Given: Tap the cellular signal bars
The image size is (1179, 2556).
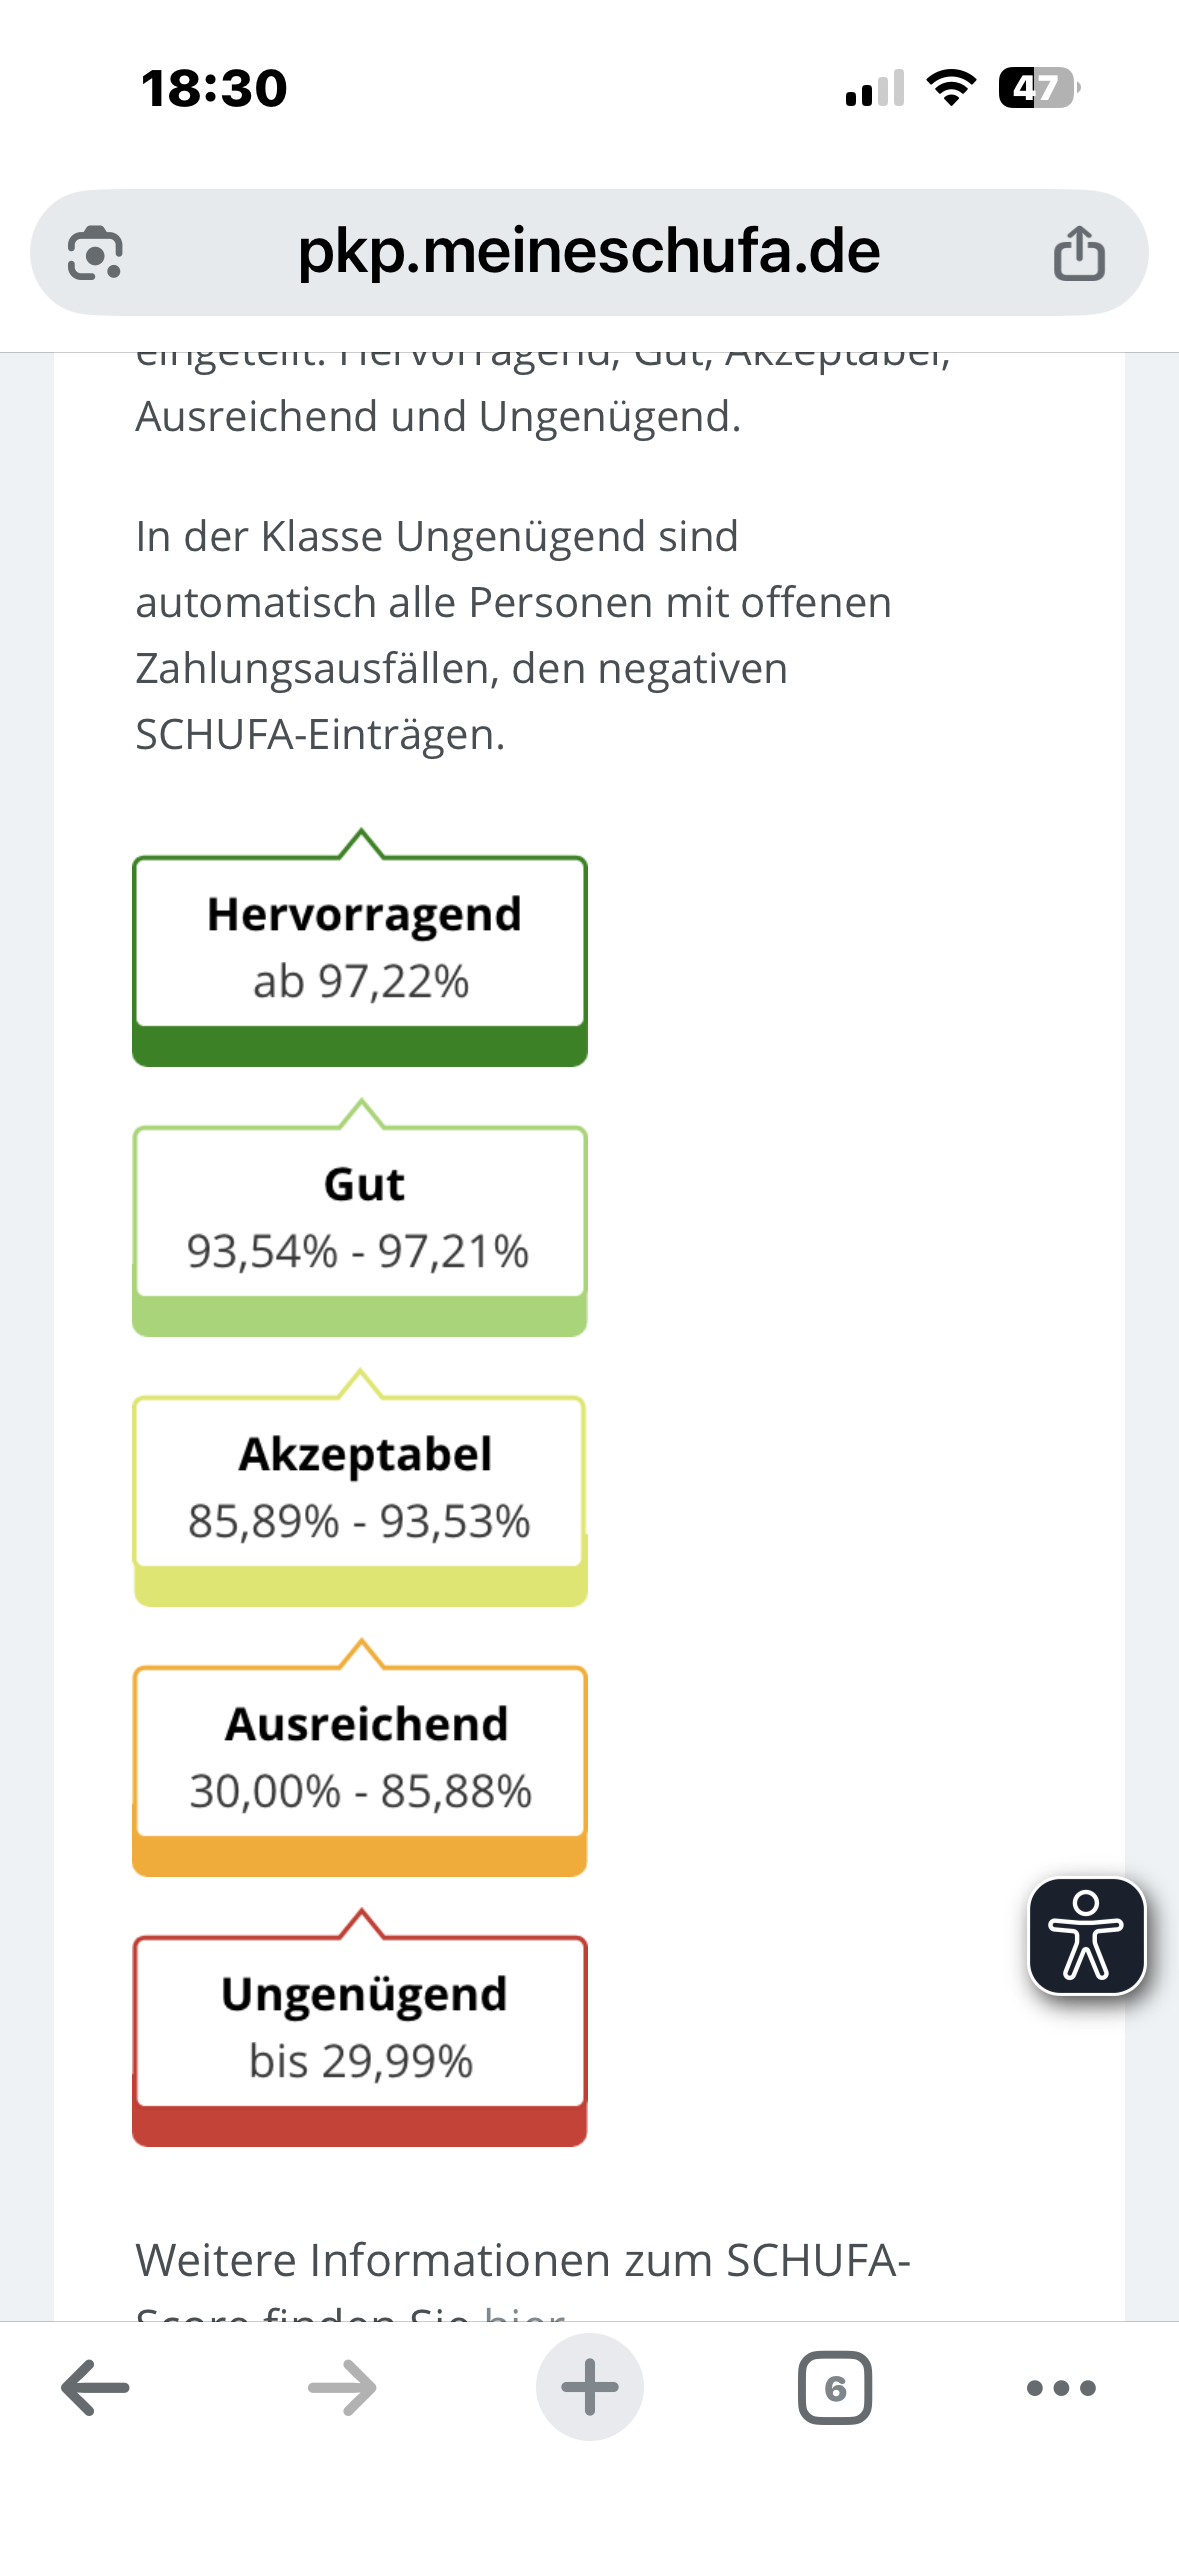Looking at the screenshot, I should click(875, 88).
